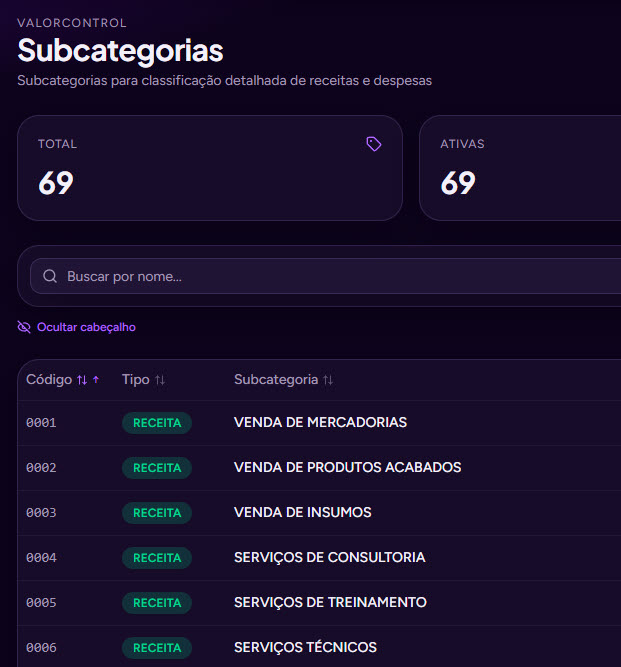The image size is (621, 667).
Task: Click the tag icon in the TOTAL card
Action: click(374, 144)
